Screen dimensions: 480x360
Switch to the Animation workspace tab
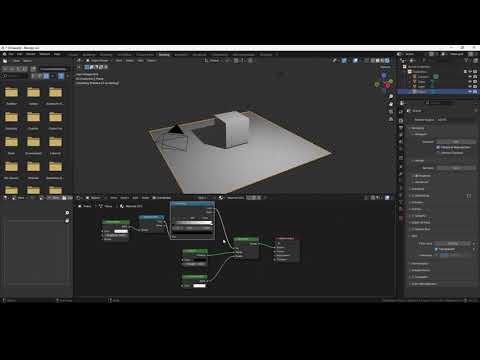click(181, 54)
